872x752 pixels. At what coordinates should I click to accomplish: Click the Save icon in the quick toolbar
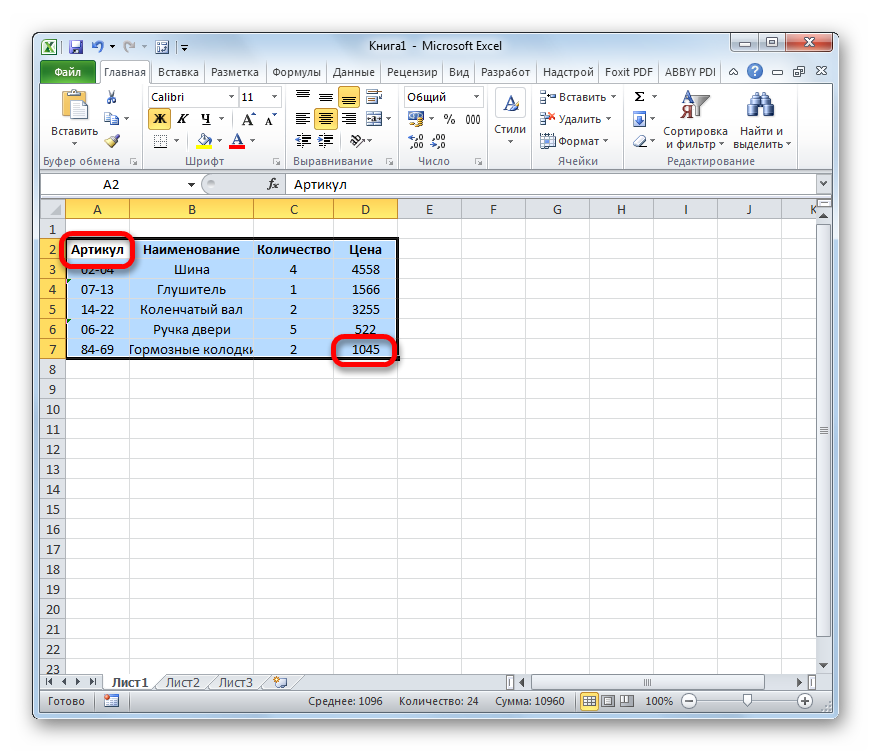[75, 46]
